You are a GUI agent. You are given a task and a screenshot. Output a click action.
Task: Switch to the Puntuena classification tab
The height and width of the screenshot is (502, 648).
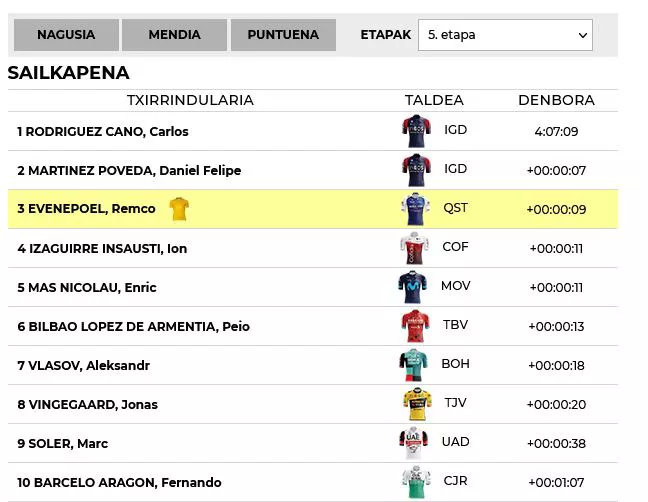(283, 35)
